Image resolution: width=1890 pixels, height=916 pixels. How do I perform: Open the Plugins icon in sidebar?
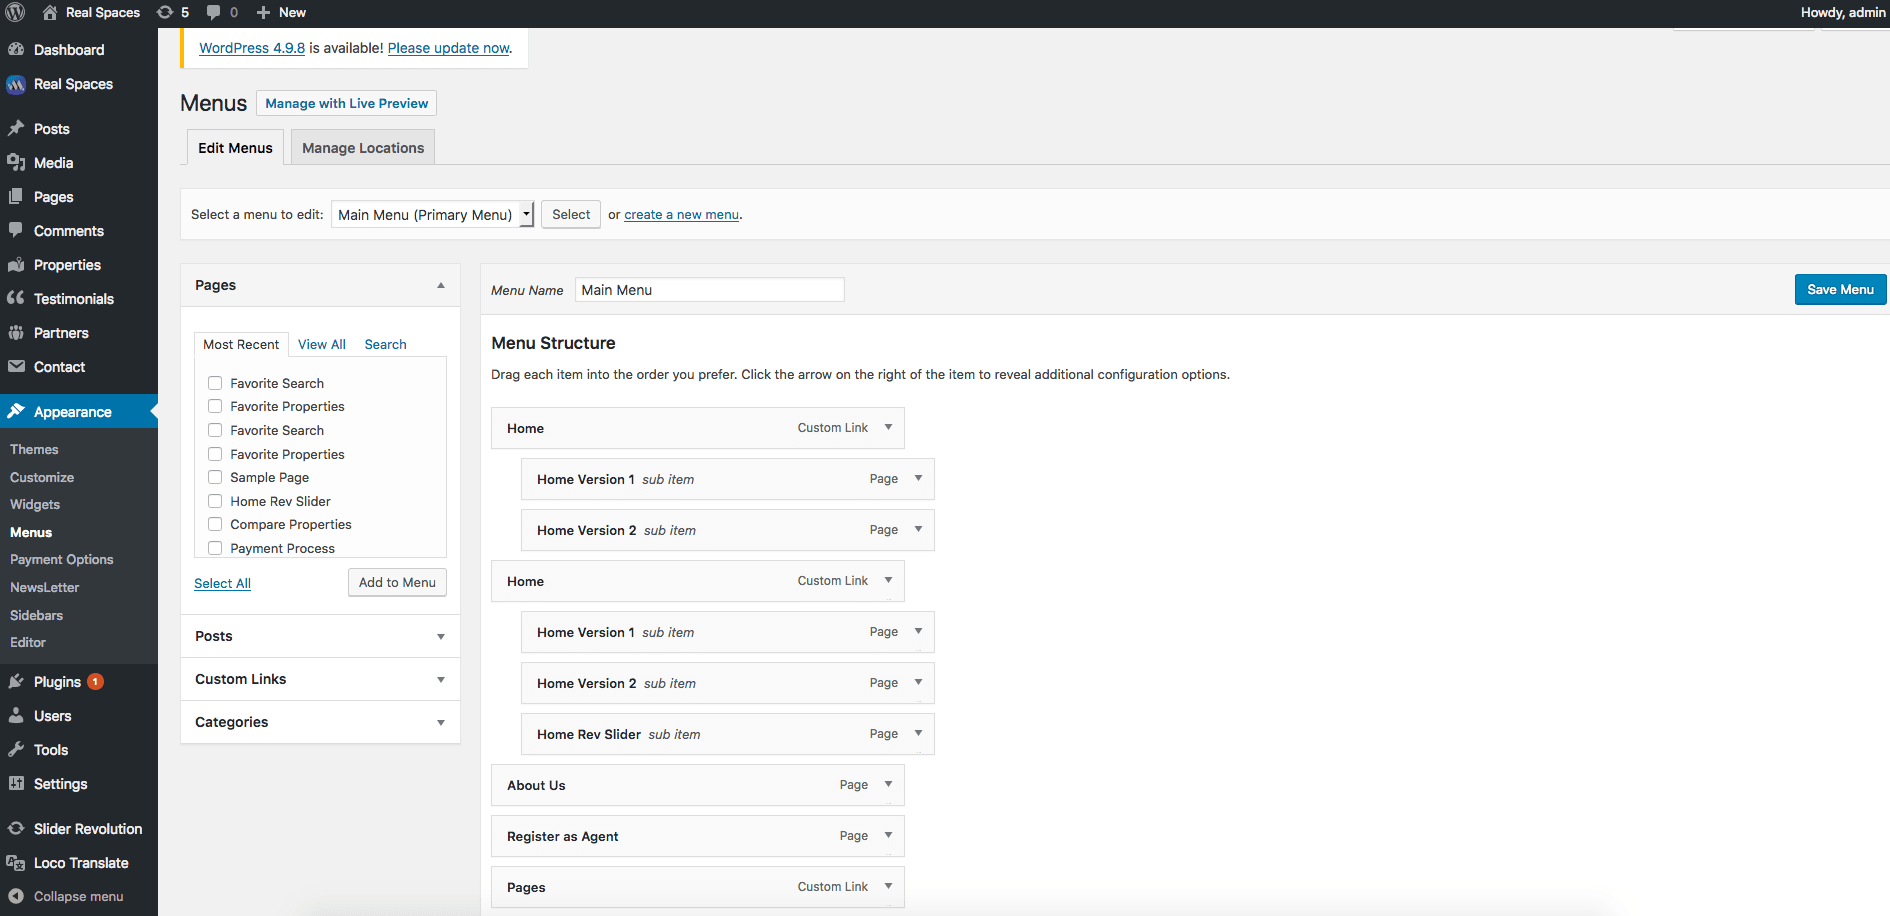(x=16, y=681)
